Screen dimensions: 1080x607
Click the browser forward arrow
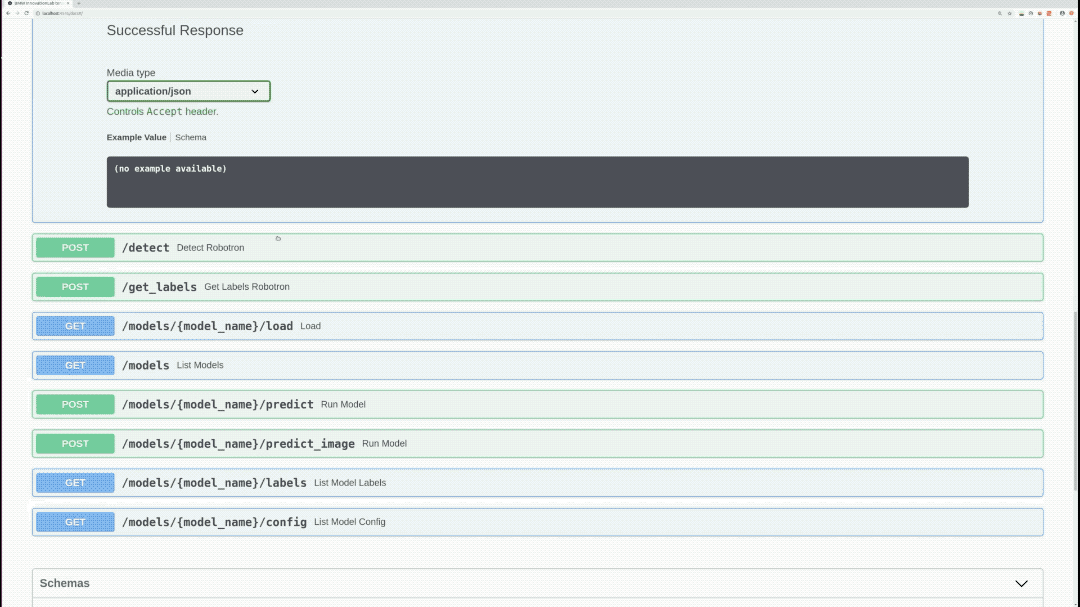17,13
